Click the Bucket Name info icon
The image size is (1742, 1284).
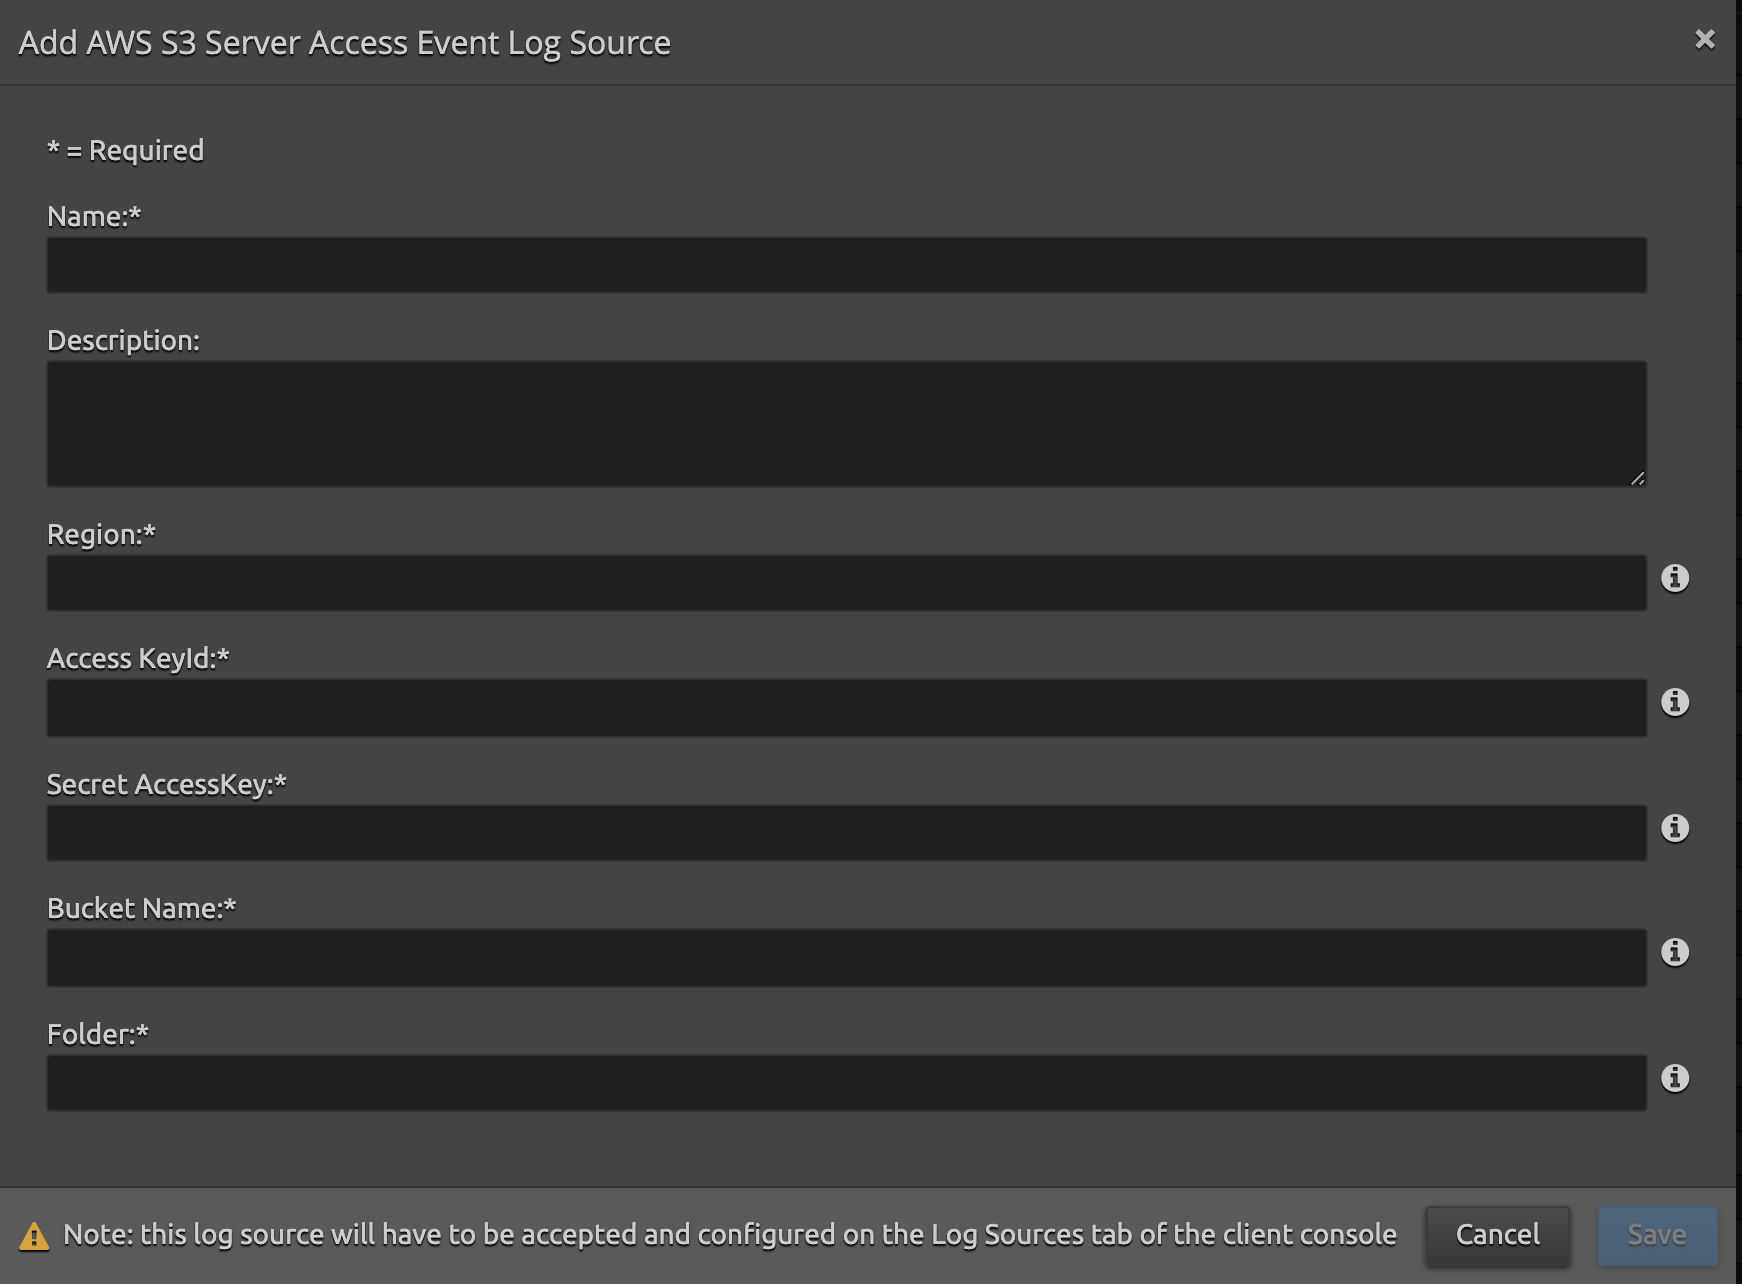click(1675, 952)
